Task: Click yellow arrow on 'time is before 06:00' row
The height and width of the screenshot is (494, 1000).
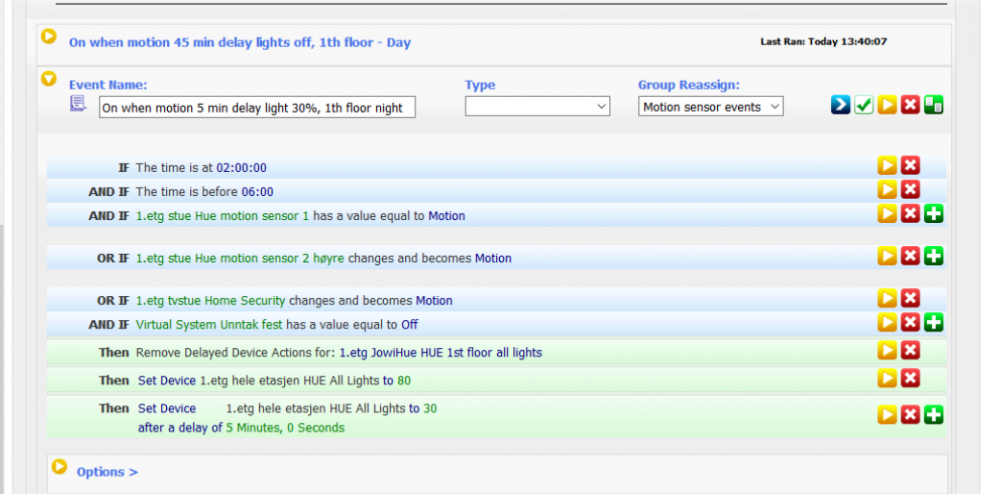Action: tap(887, 190)
